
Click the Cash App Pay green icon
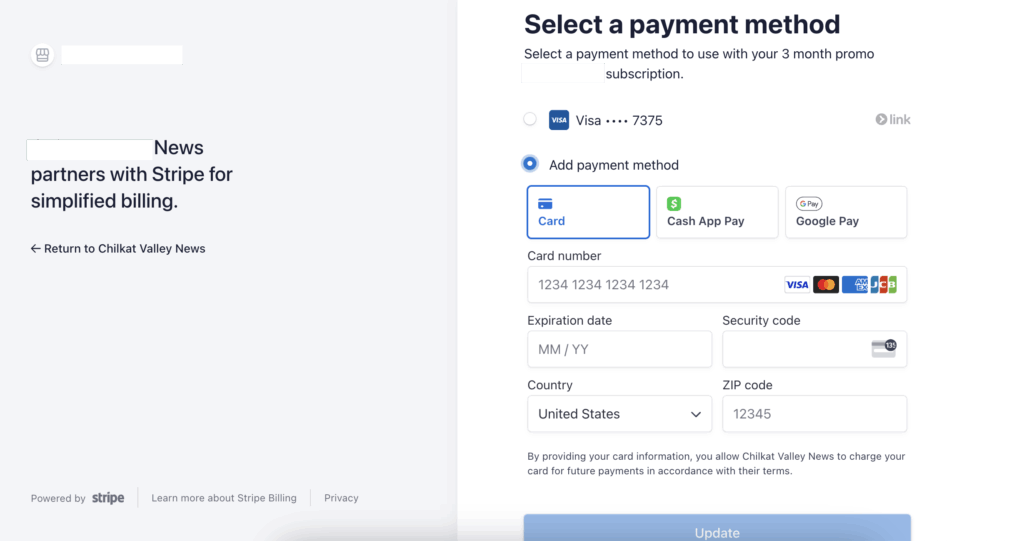pyautogui.click(x=674, y=204)
